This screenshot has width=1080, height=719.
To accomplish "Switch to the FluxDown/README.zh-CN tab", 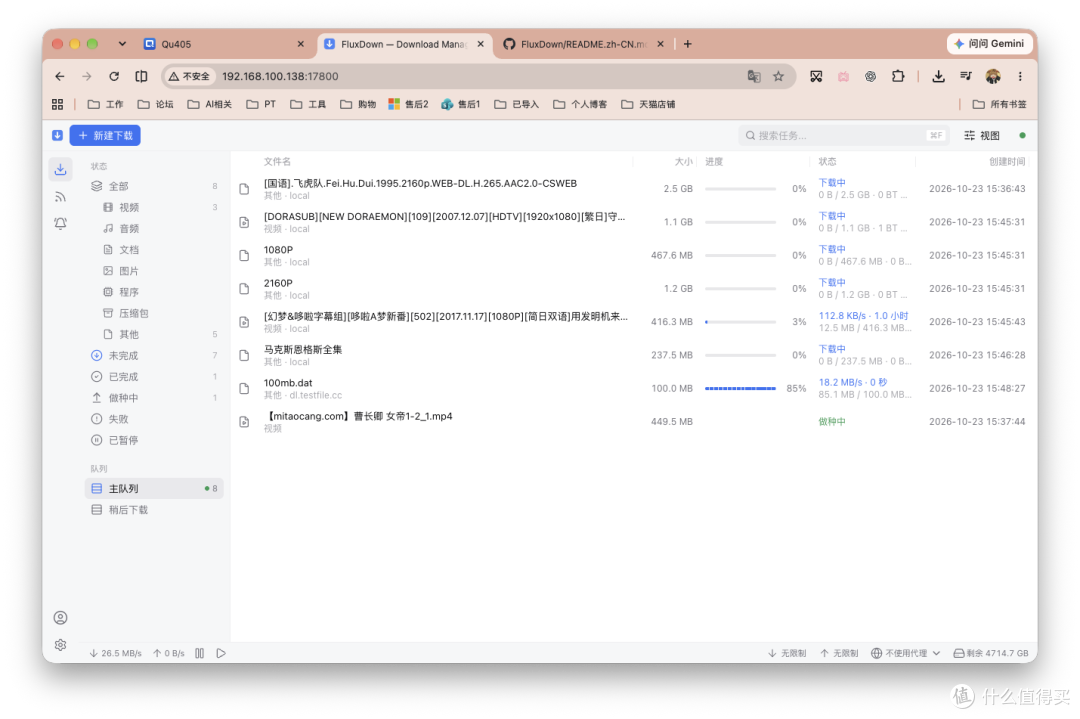I will pos(584,44).
